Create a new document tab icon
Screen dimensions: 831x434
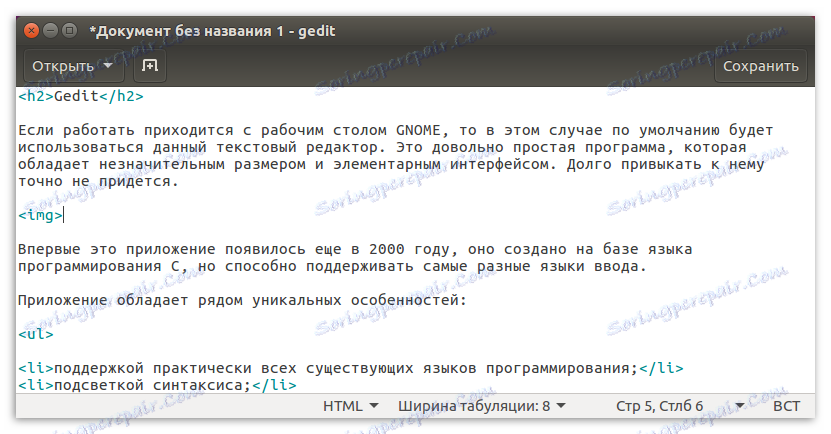[150, 66]
